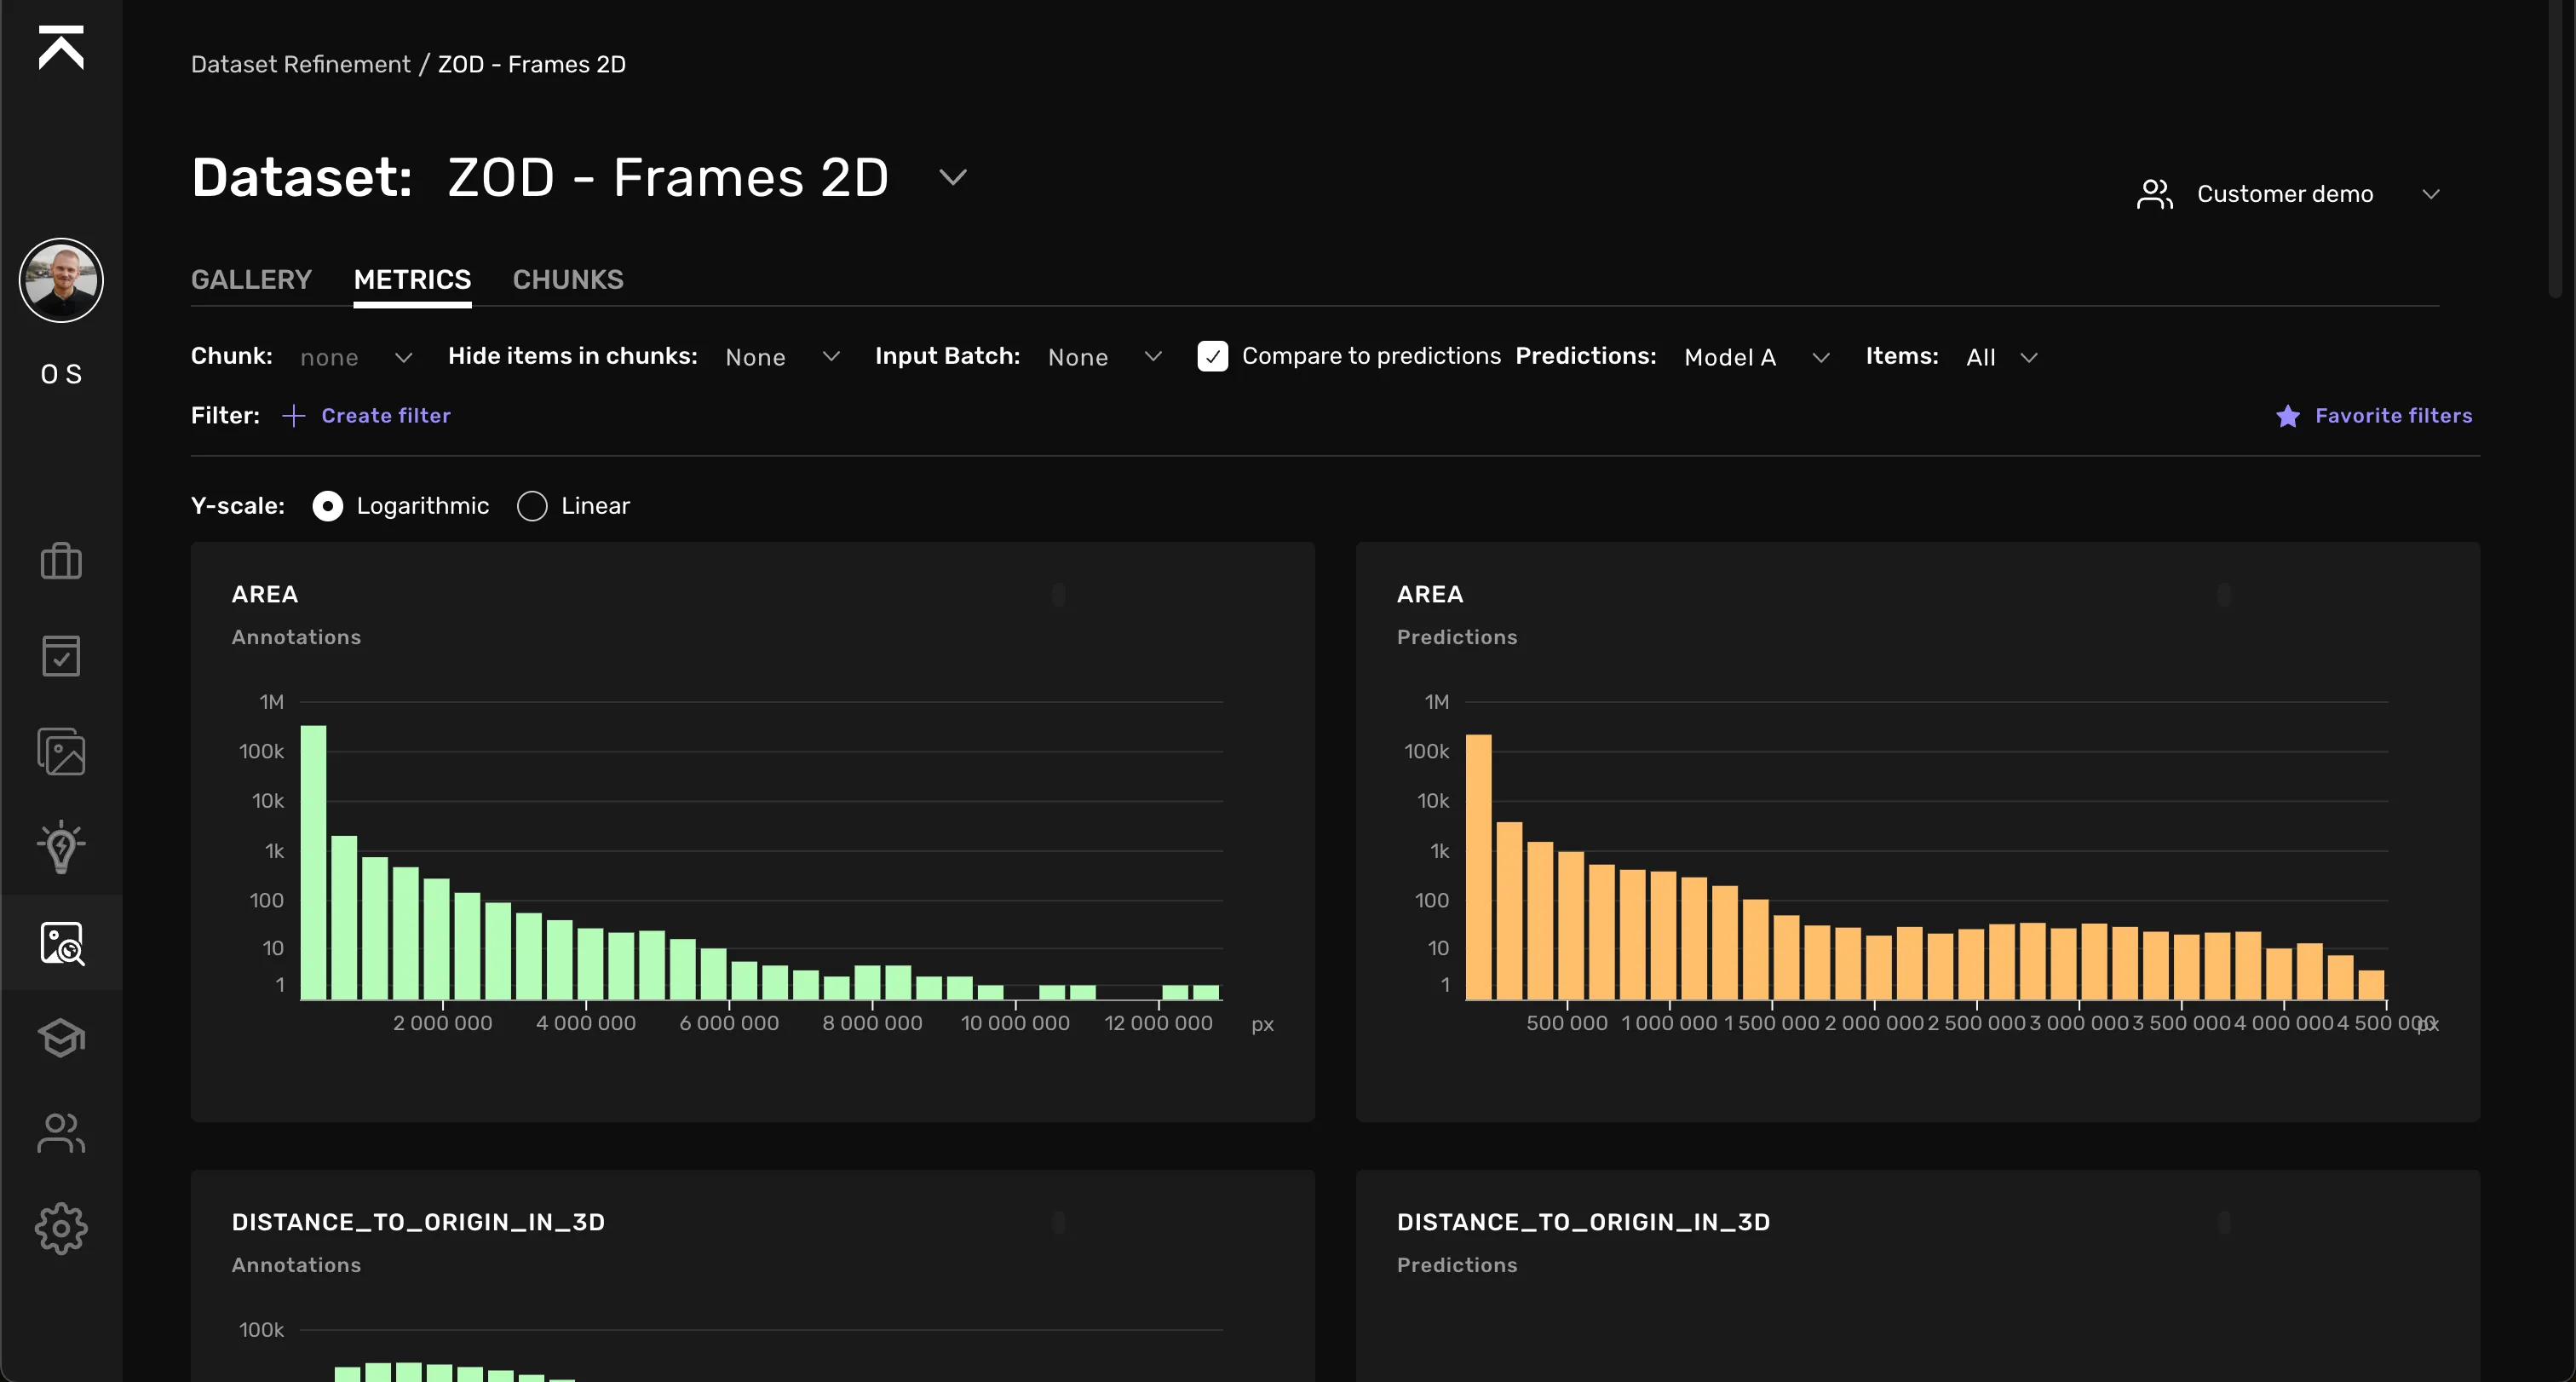Viewport: 2576px width, 1382px height.
Task: Open the settings gear icon in the sidebar
Action: pos(61,1229)
